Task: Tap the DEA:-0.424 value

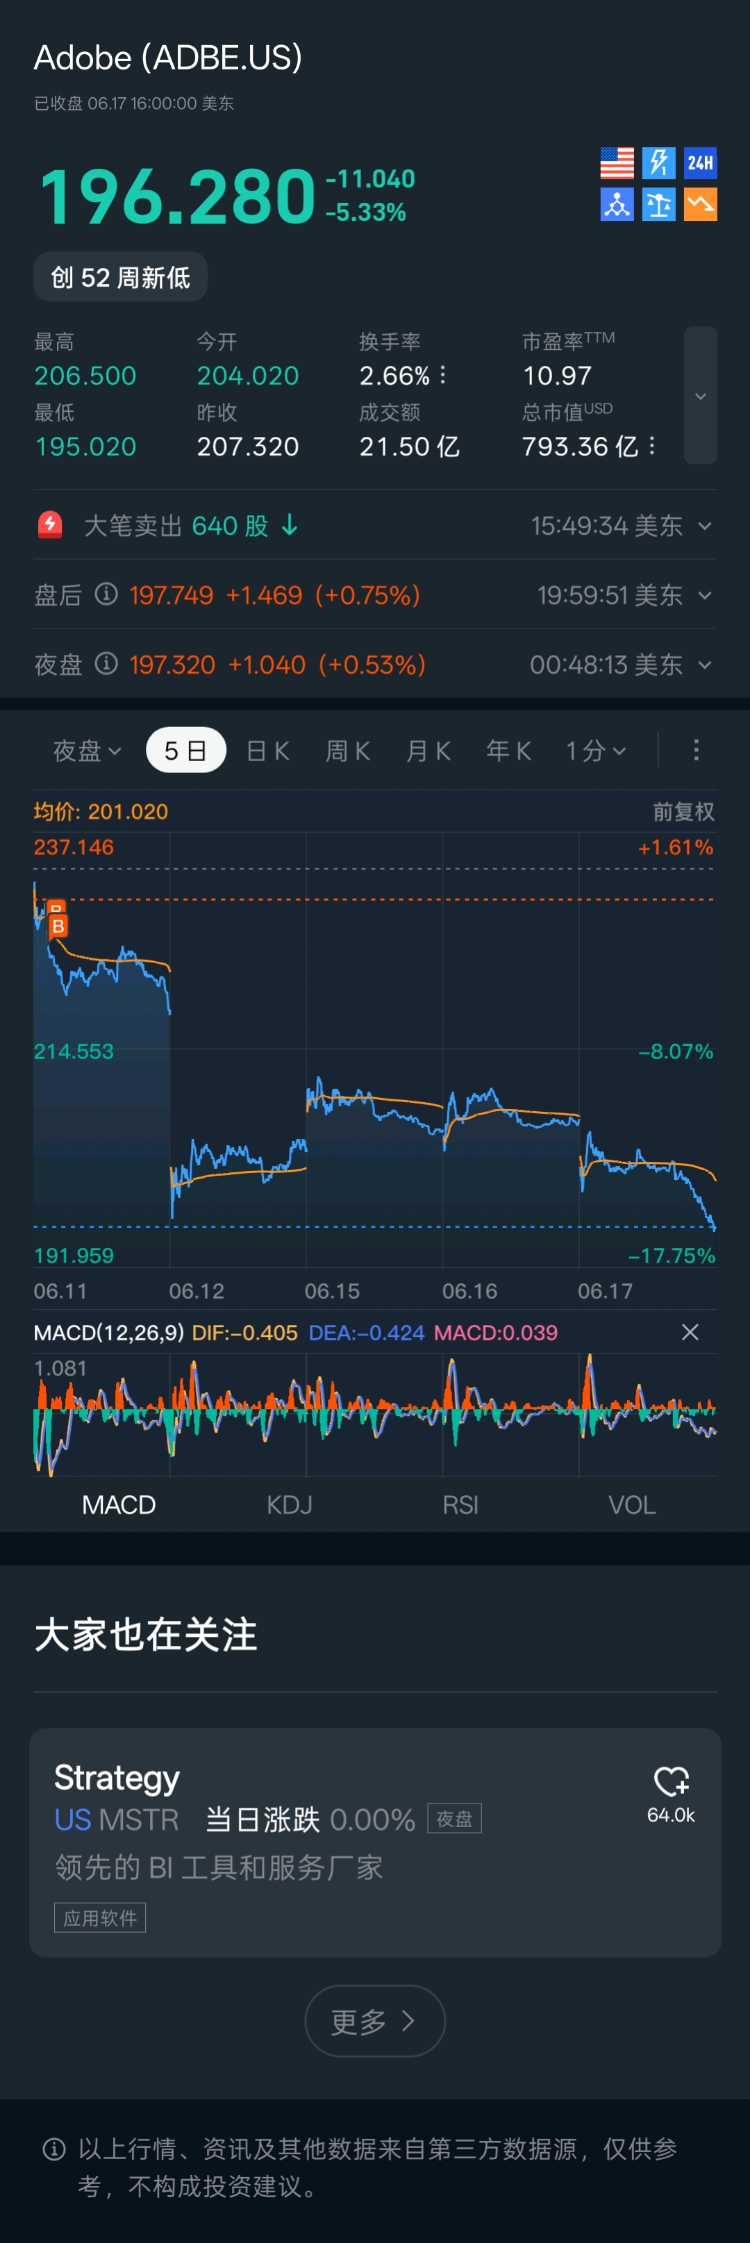Action: 367,1333
